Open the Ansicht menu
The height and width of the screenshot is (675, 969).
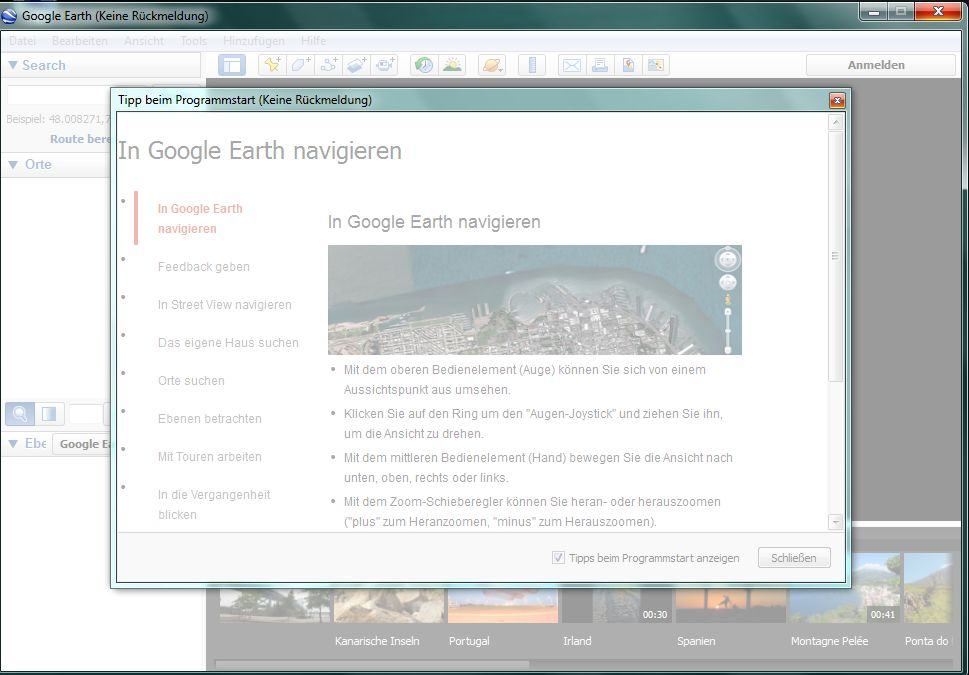[x=144, y=41]
